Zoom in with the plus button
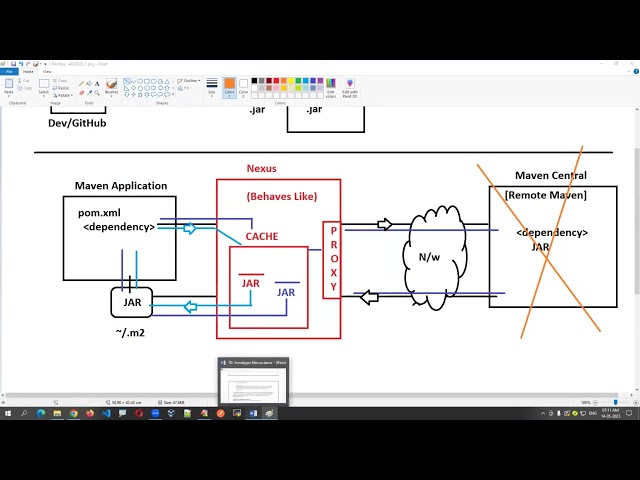The width and height of the screenshot is (640, 480). coord(636,402)
